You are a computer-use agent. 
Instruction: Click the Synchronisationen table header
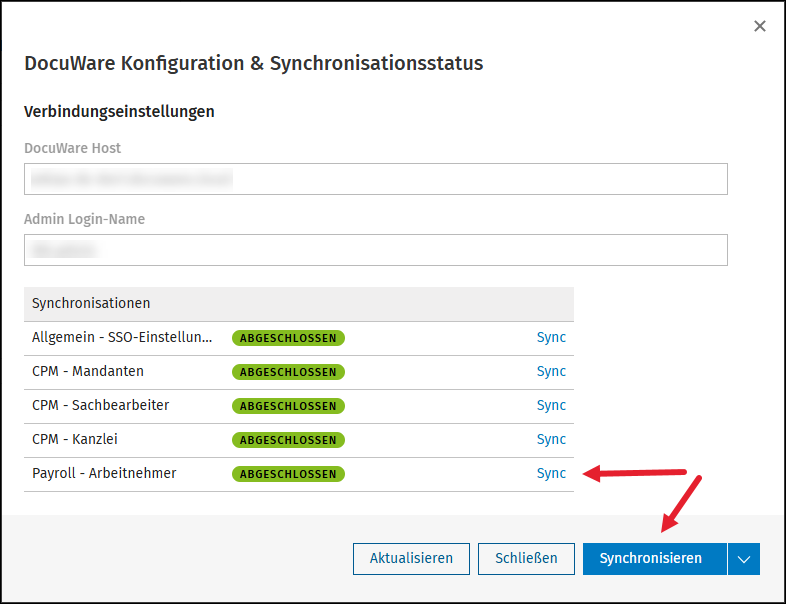click(299, 304)
